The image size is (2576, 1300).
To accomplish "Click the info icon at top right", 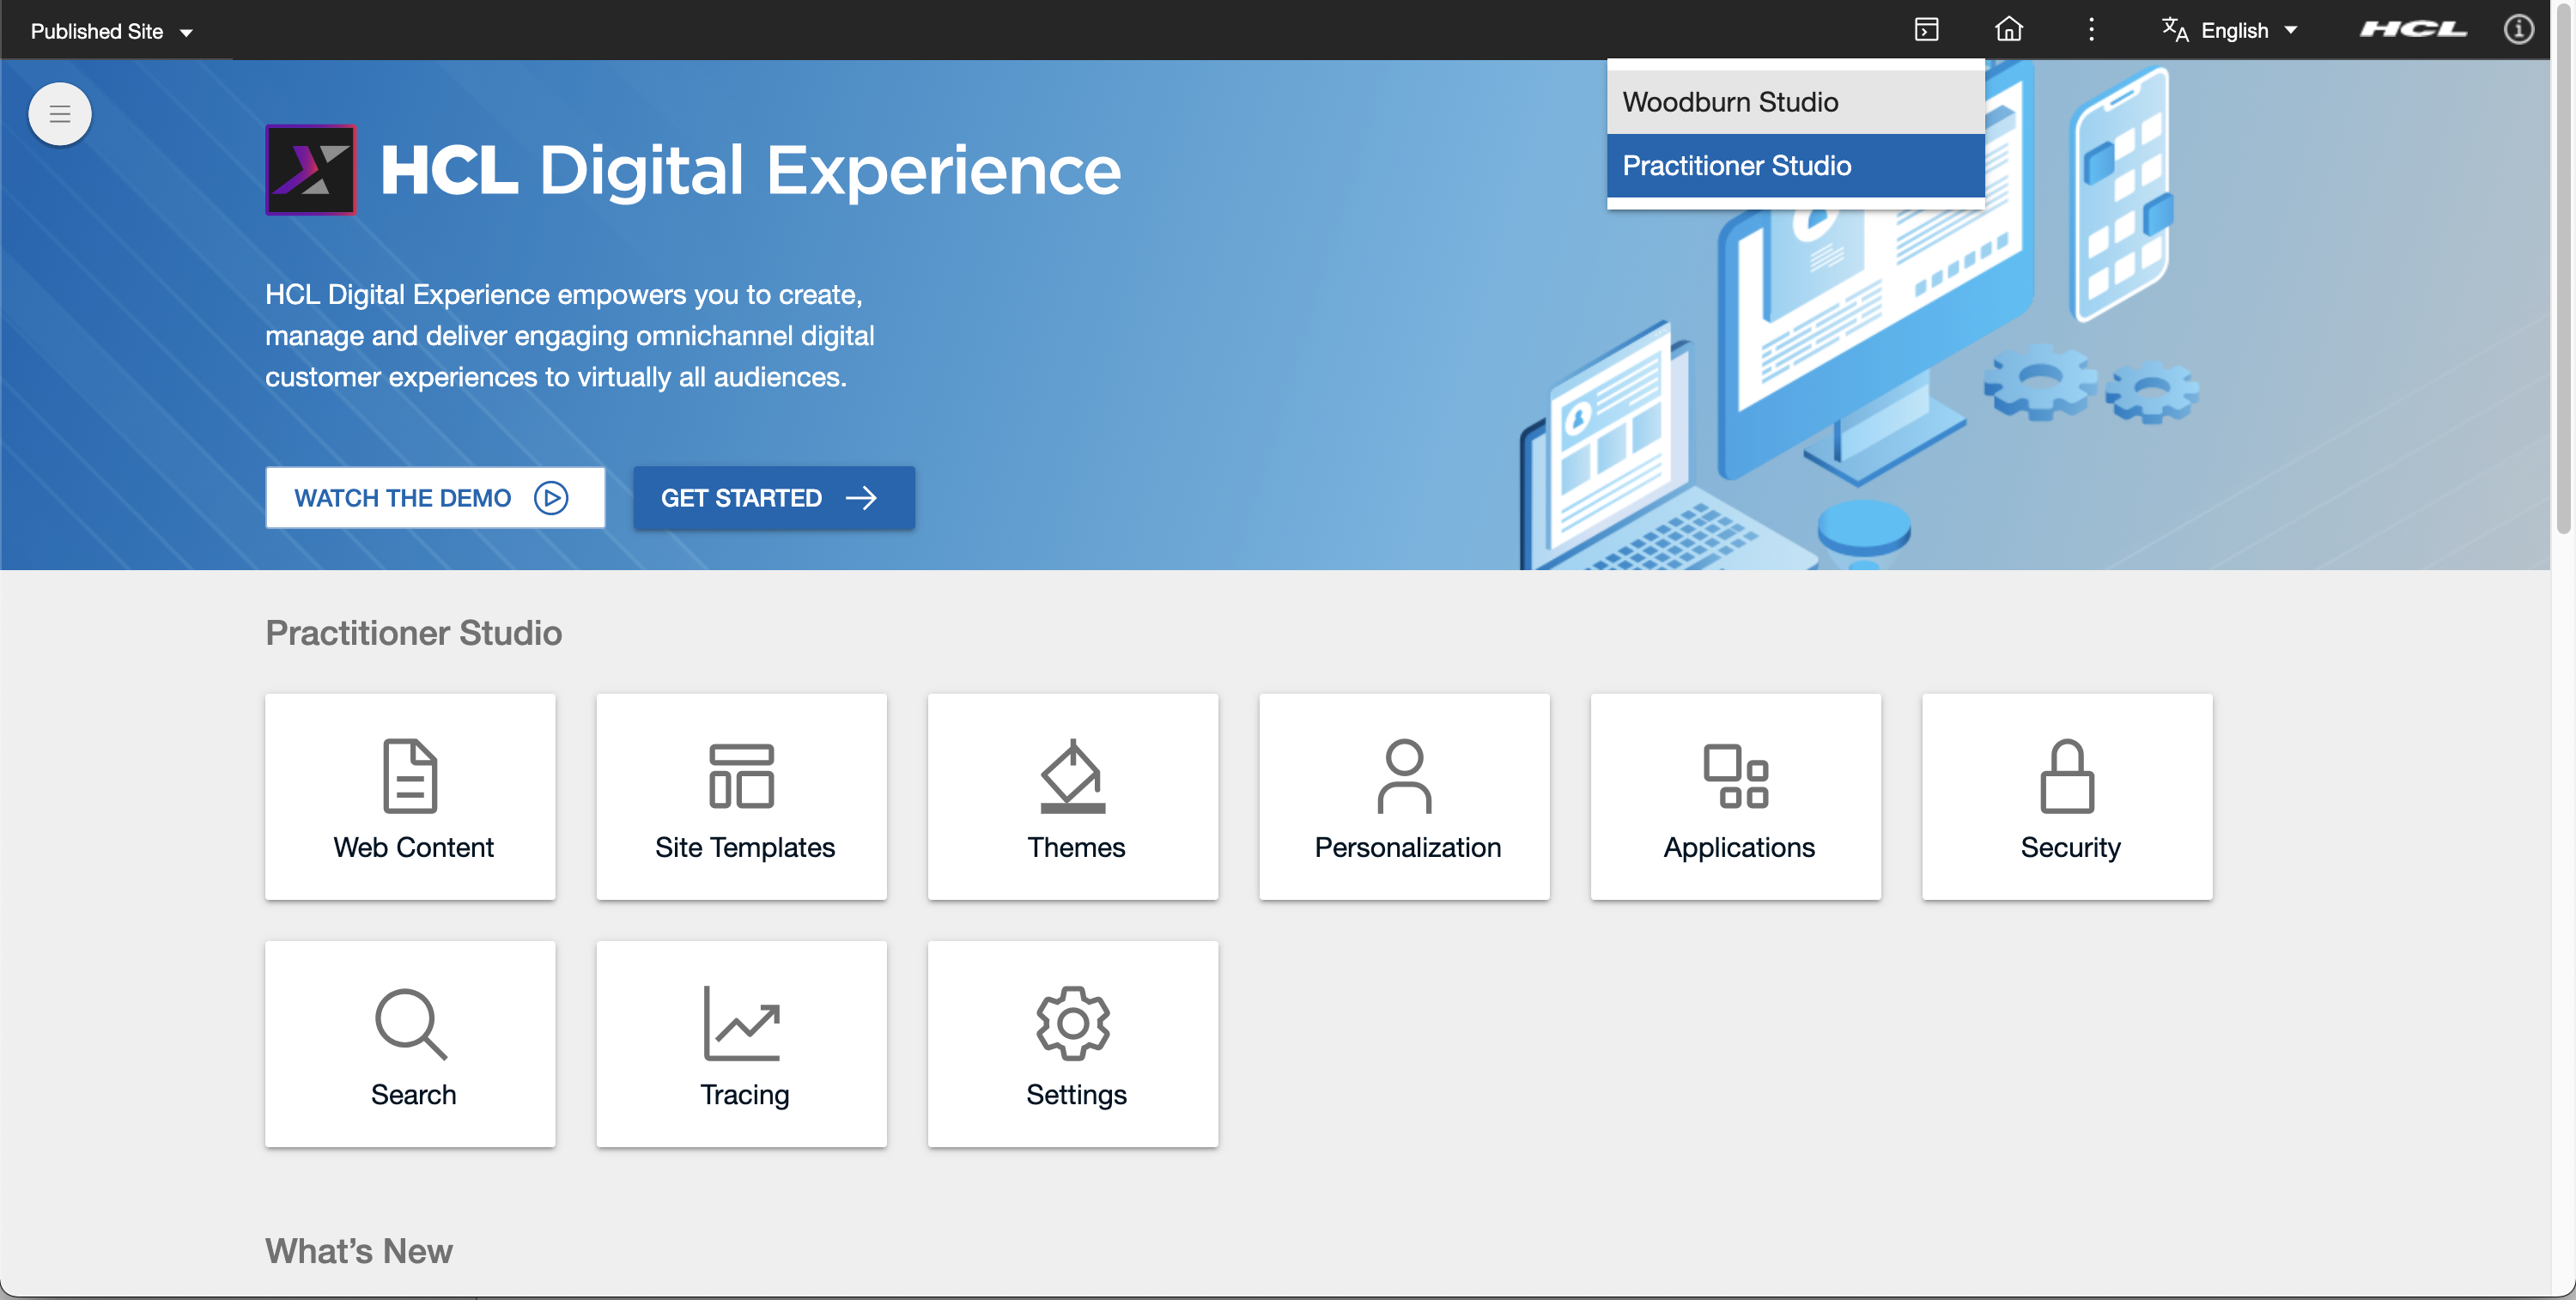I will point(2518,30).
